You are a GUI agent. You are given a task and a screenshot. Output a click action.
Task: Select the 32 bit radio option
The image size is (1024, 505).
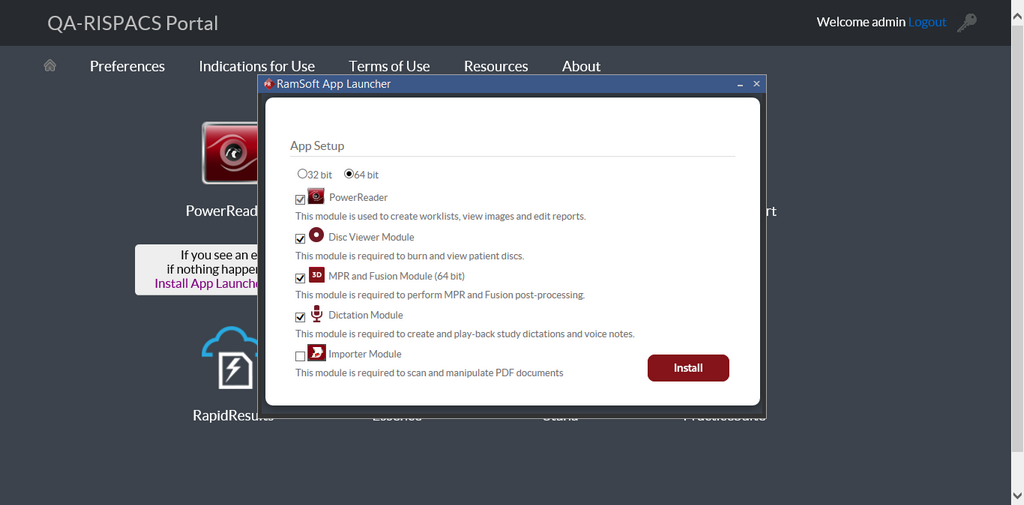pyautogui.click(x=302, y=174)
